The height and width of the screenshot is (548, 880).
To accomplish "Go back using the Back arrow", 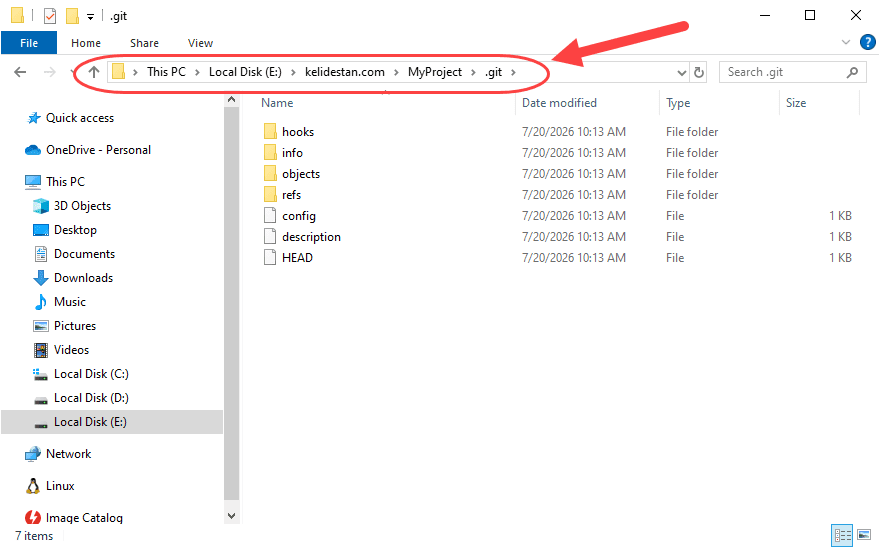I will click(x=20, y=72).
